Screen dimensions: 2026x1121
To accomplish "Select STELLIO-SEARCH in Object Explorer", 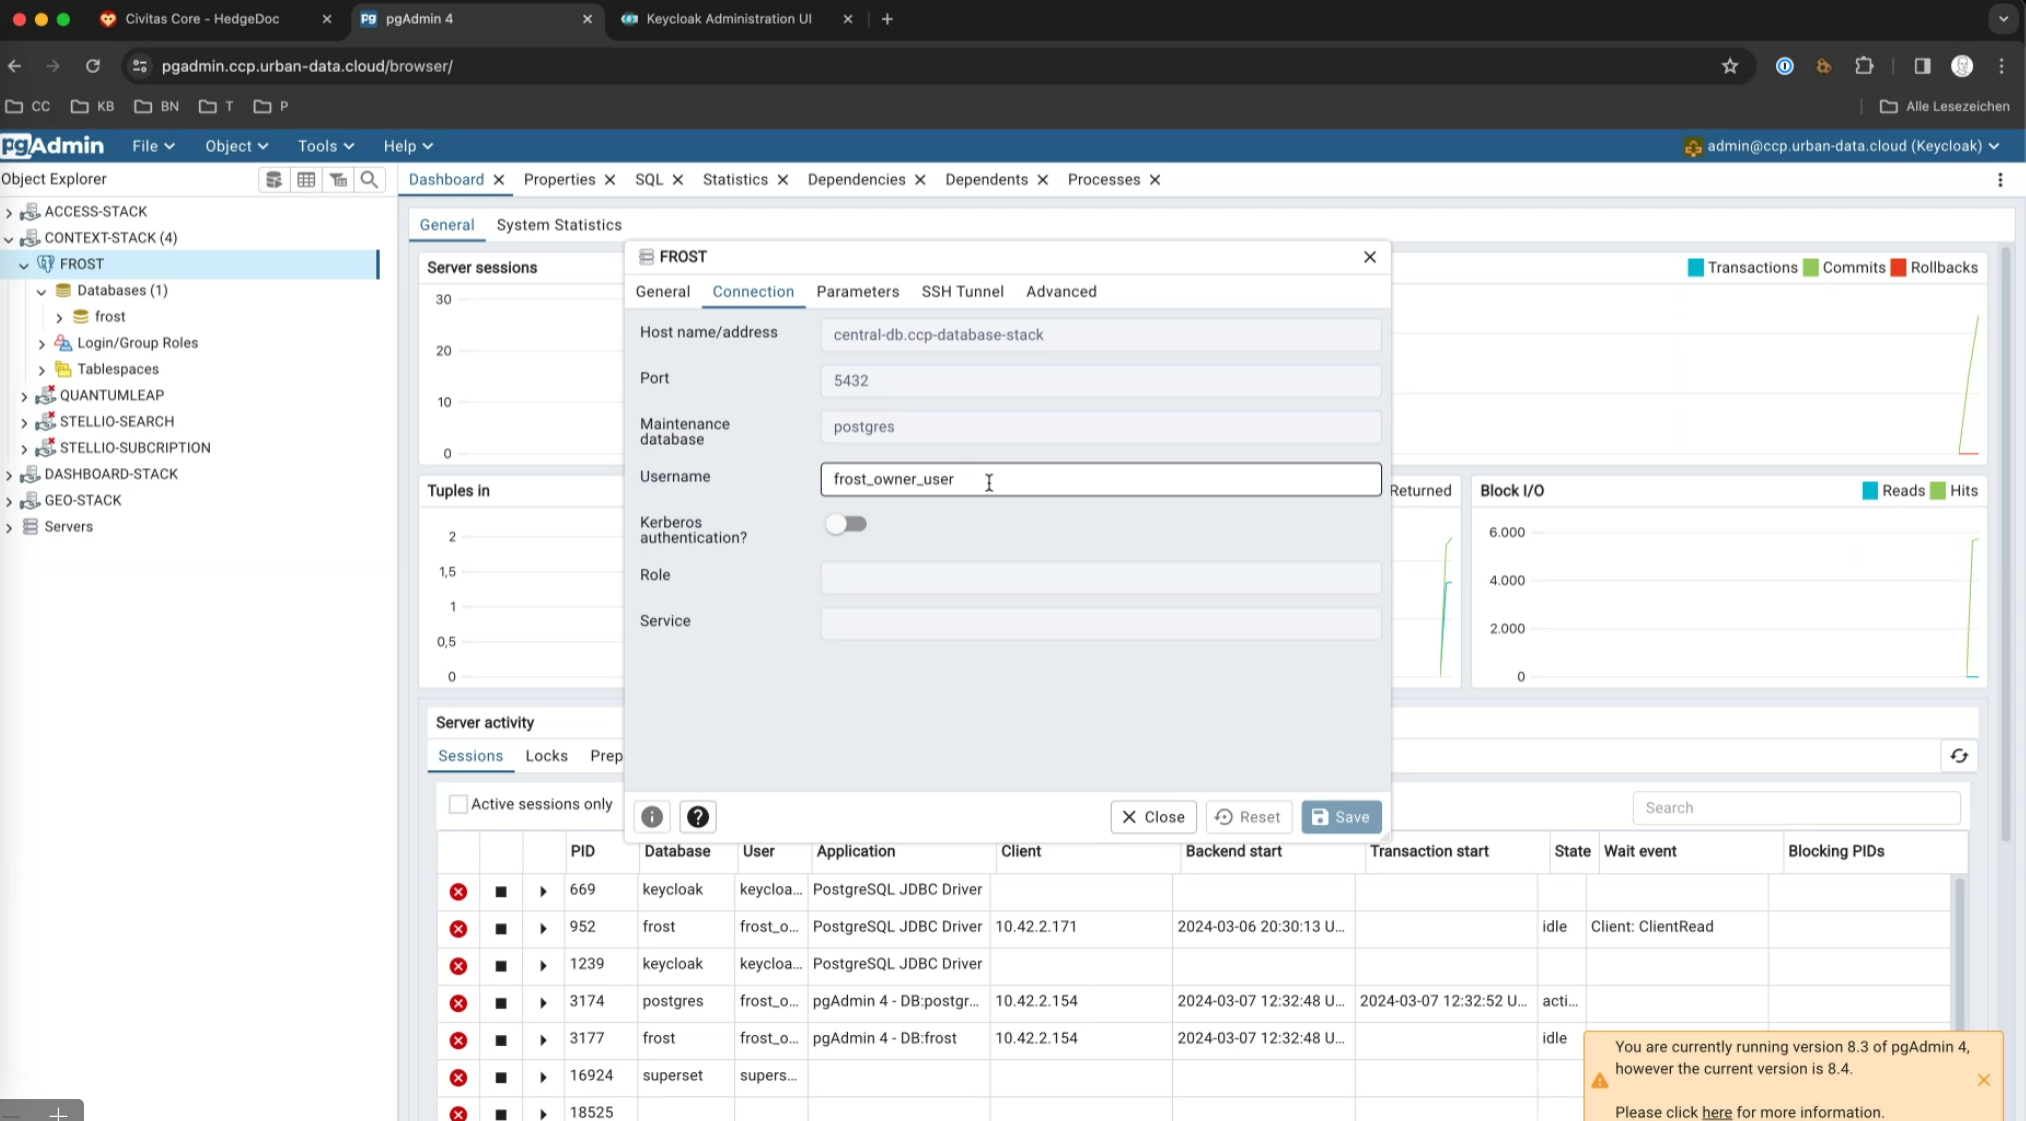I will coord(117,422).
